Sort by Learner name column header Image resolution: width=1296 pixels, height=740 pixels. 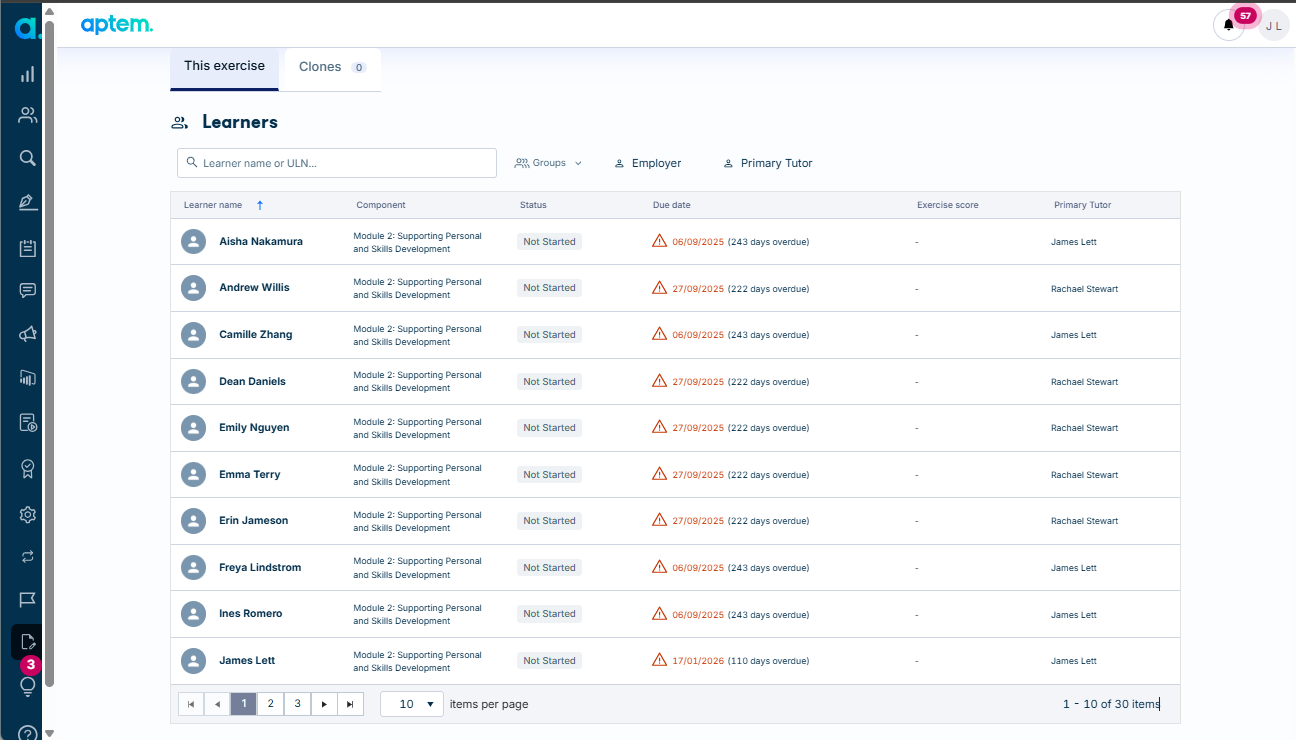click(213, 205)
